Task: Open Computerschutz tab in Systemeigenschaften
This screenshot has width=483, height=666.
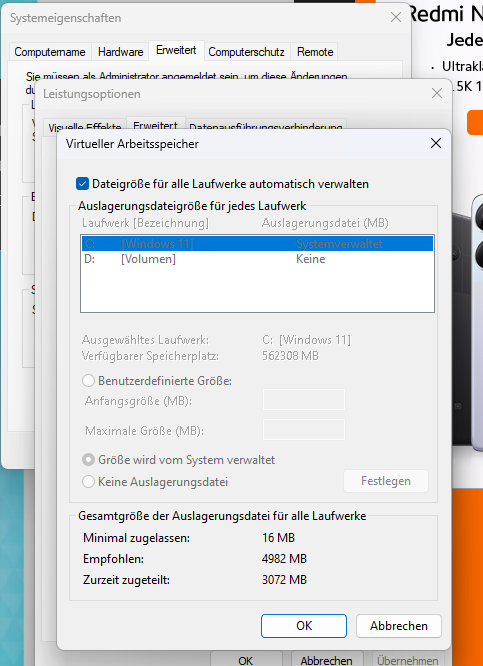Action: (246, 52)
